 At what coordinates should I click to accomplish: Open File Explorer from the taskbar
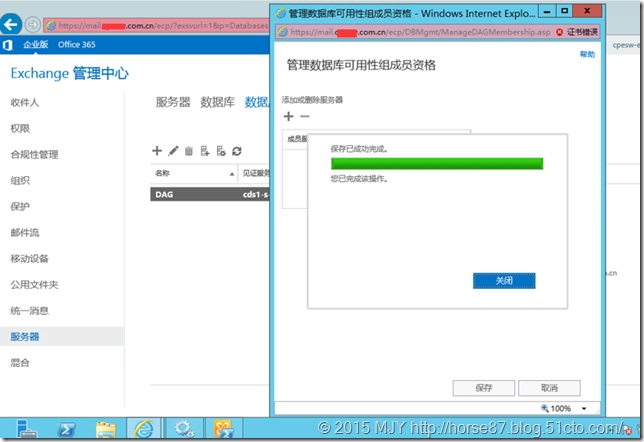click(104, 429)
